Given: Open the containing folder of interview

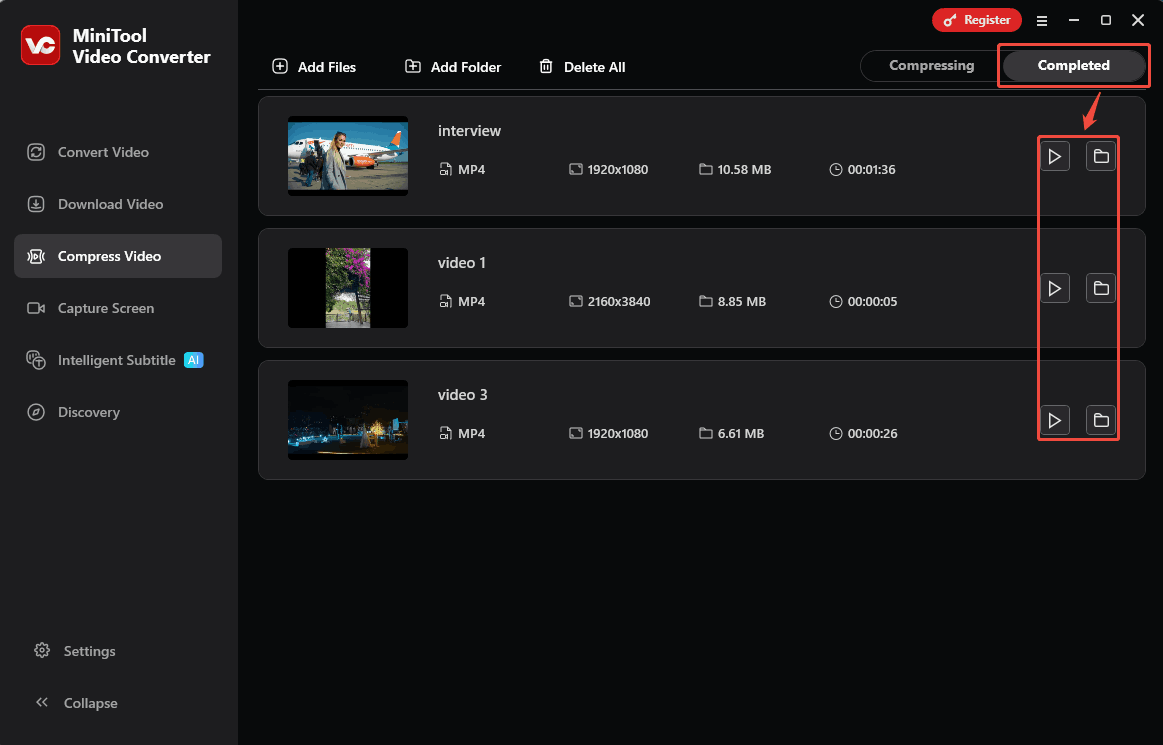Looking at the screenshot, I should (x=1101, y=155).
